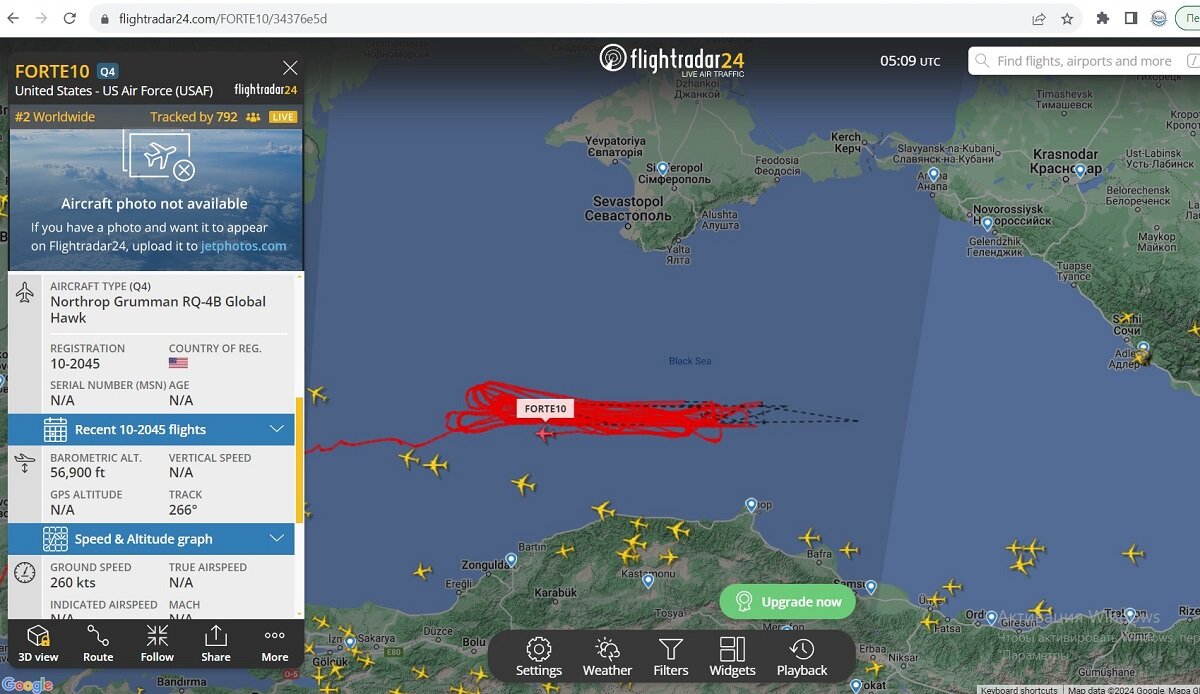Click the Upgrade now button

coord(788,602)
